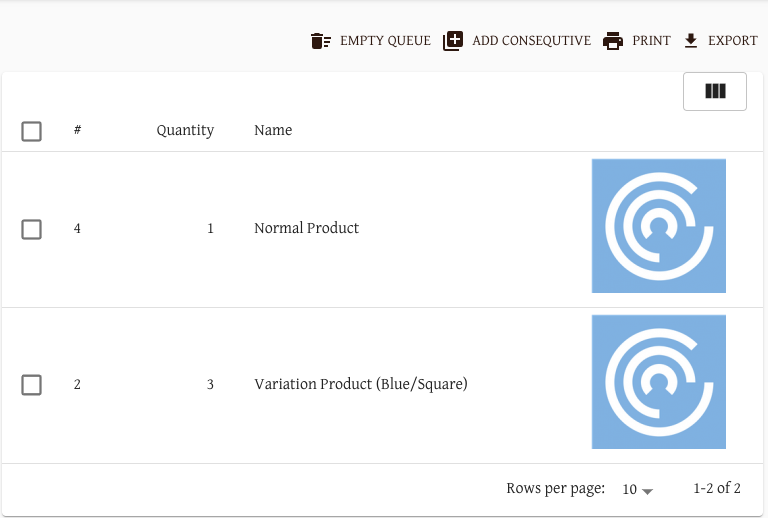The image size is (768, 518).
Task: Open the rows per page value 10
Action: [629, 489]
